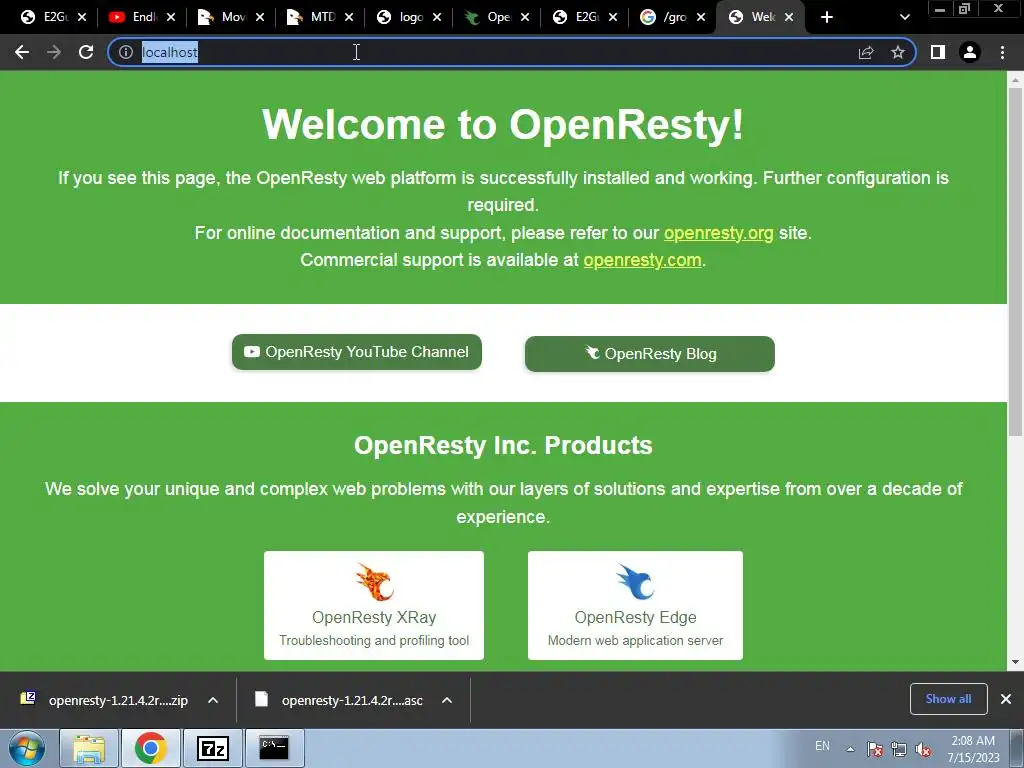Show hidden system tray icons
Image resolution: width=1024 pixels, height=768 pixels.
coord(850,749)
